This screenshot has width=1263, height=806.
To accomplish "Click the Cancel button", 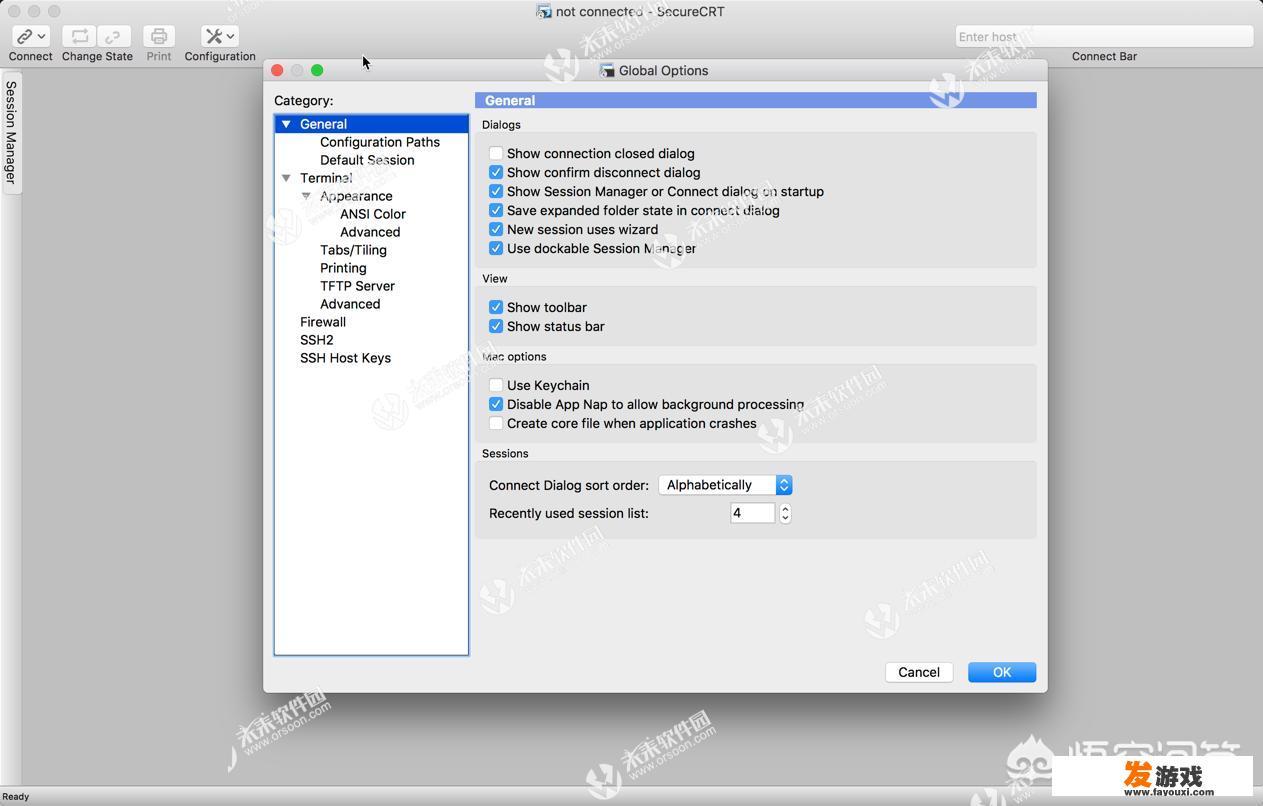I will click(x=919, y=672).
